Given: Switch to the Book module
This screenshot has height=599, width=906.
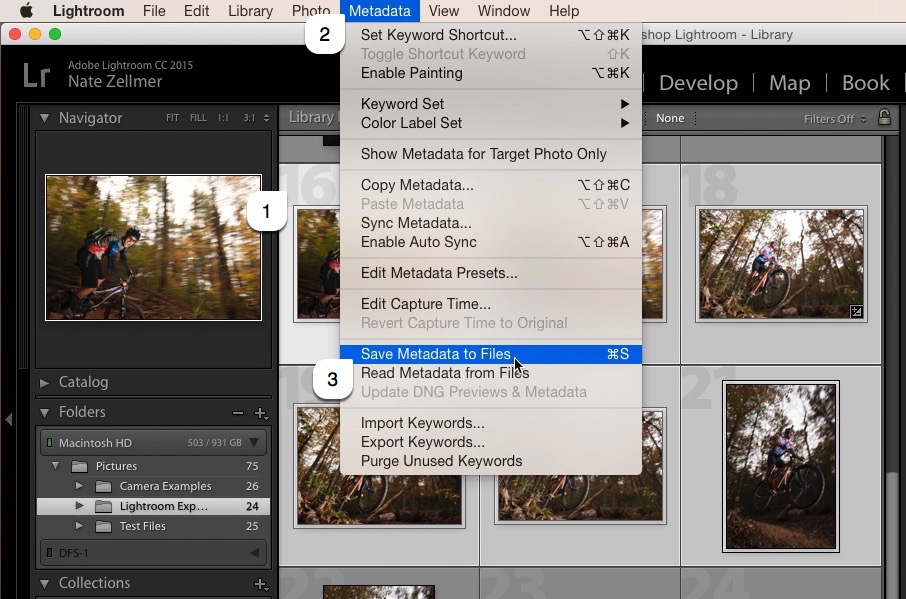Looking at the screenshot, I should [866, 83].
